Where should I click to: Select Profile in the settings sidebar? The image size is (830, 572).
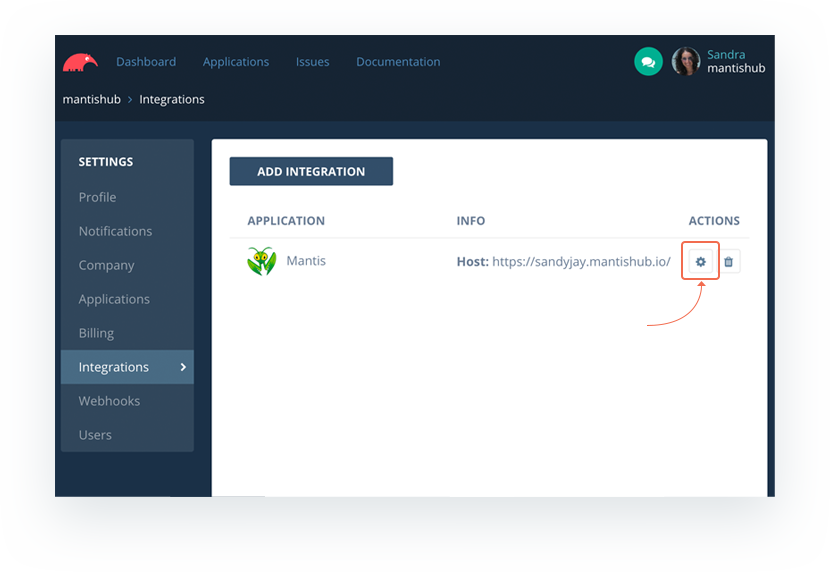(x=127, y=197)
